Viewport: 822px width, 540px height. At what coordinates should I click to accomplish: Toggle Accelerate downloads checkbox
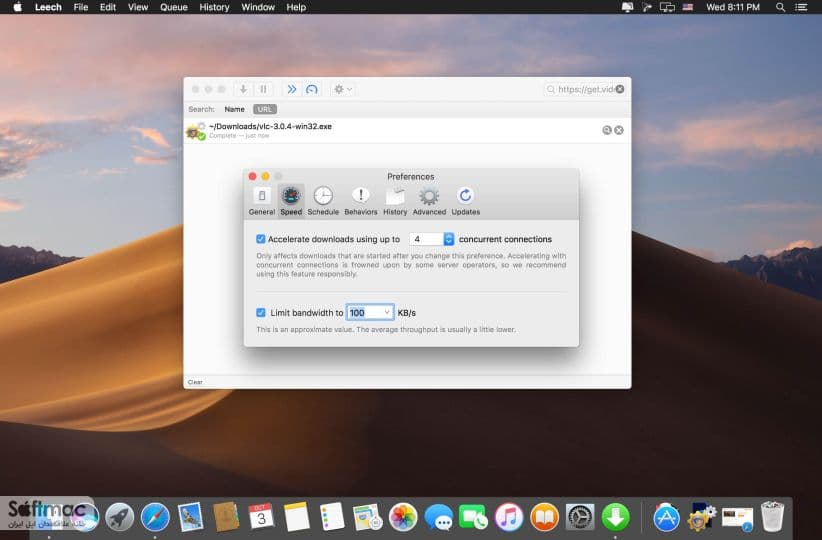point(261,239)
